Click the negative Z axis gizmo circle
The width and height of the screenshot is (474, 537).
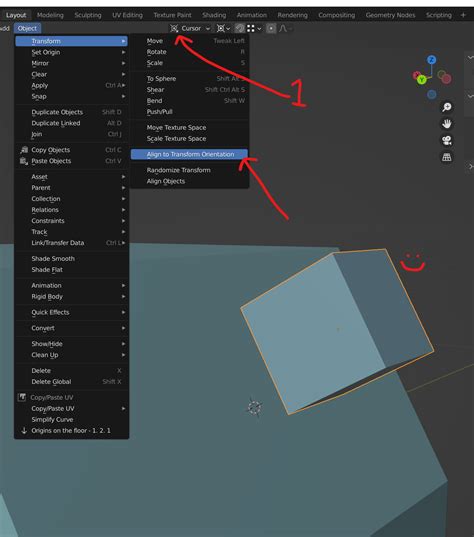pyautogui.click(x=432, y=94)
